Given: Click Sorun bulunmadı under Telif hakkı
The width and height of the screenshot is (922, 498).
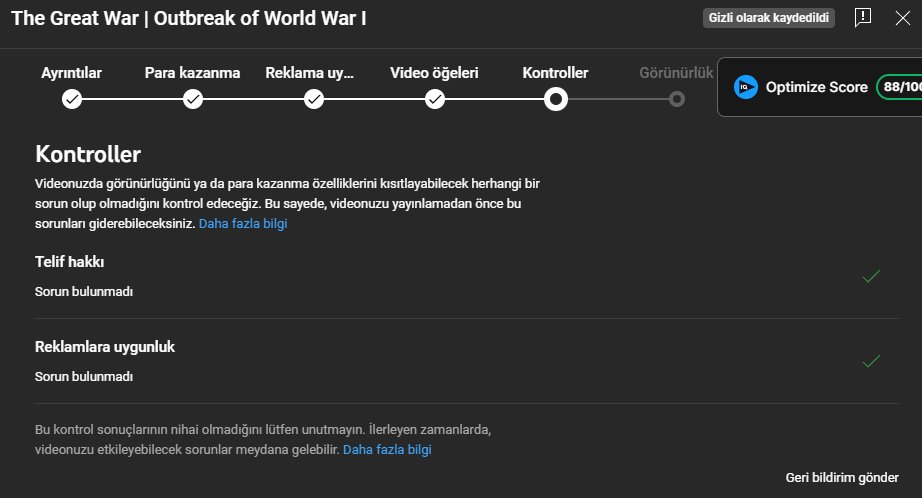Looking at the screenshot, I should tap(83, 292).
